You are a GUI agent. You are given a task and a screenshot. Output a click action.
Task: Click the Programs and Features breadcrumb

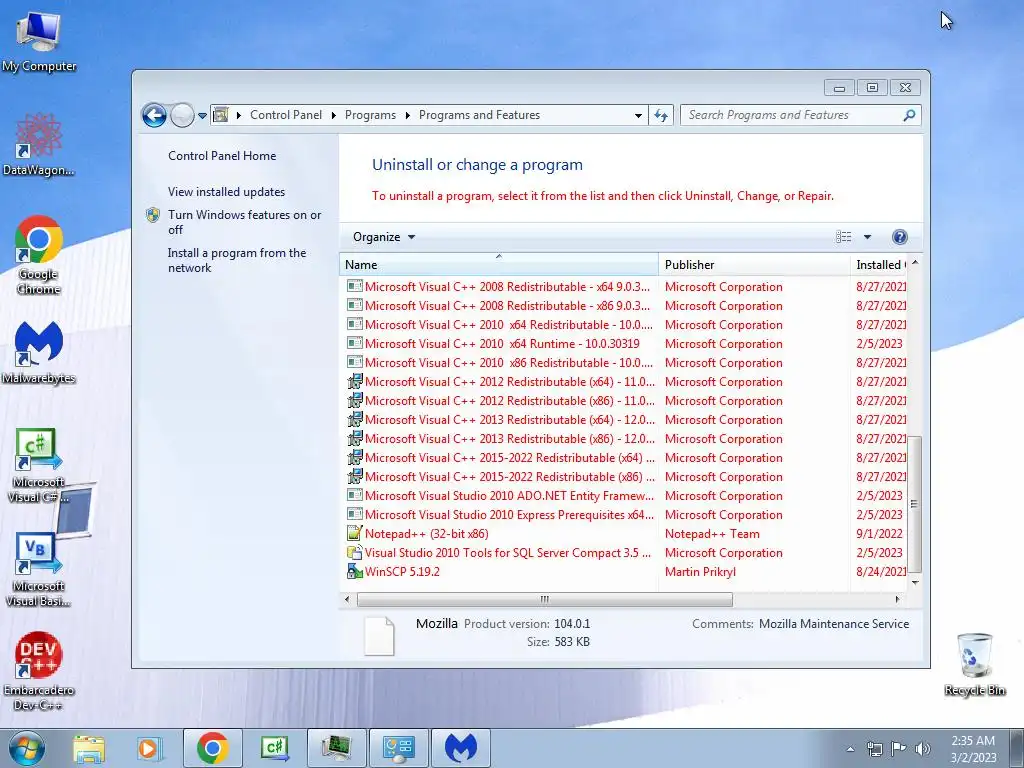click(479, 115)
